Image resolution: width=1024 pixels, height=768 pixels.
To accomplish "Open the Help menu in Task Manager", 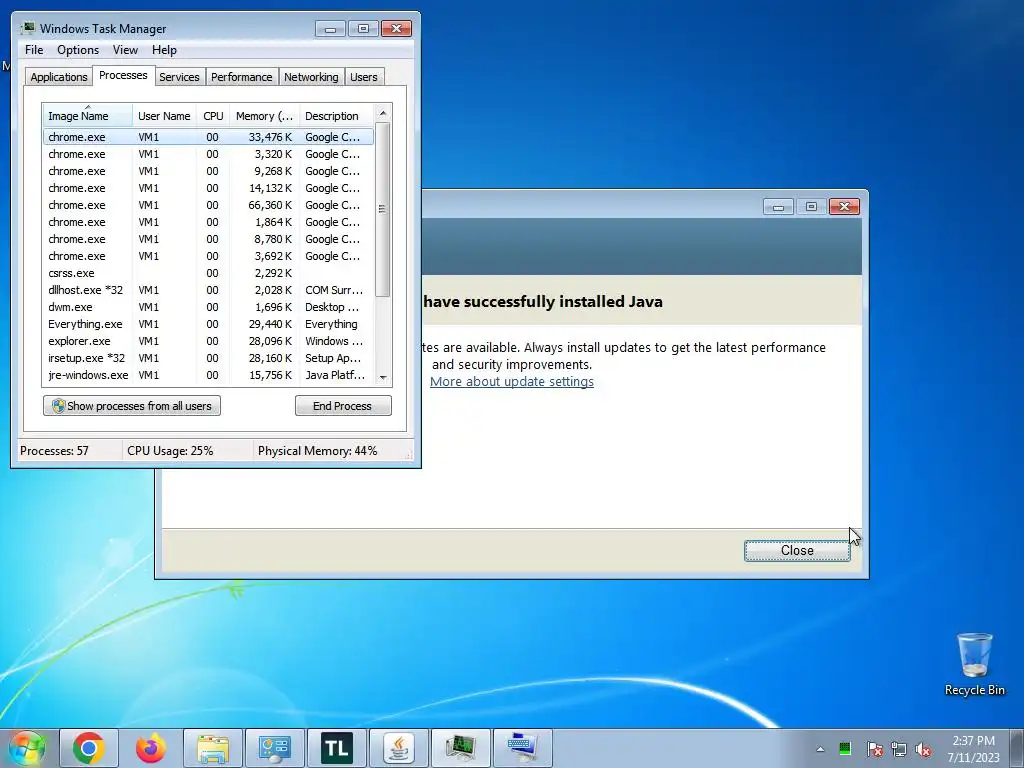I will [164, 50].
